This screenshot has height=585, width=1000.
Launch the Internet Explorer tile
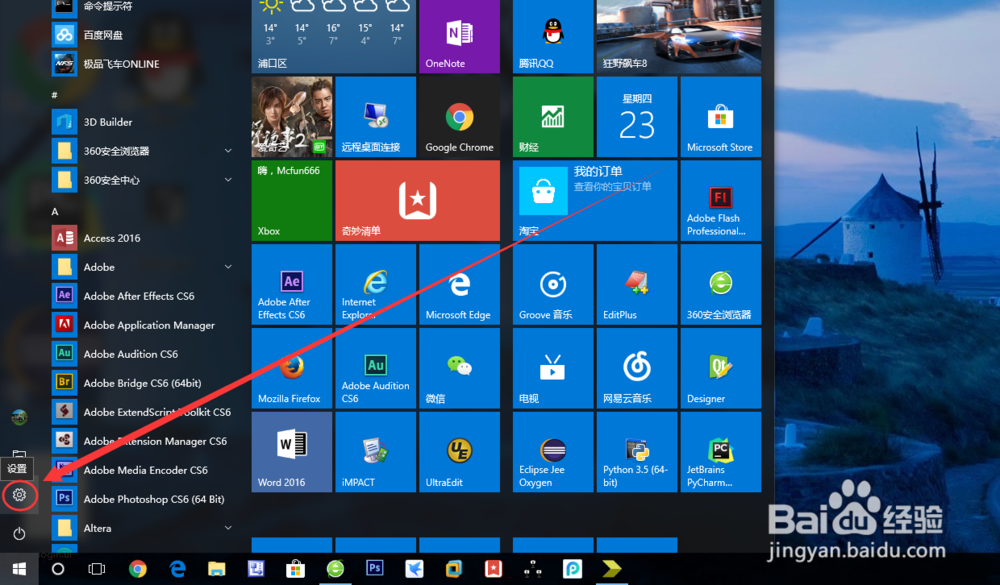pos(376,284)
